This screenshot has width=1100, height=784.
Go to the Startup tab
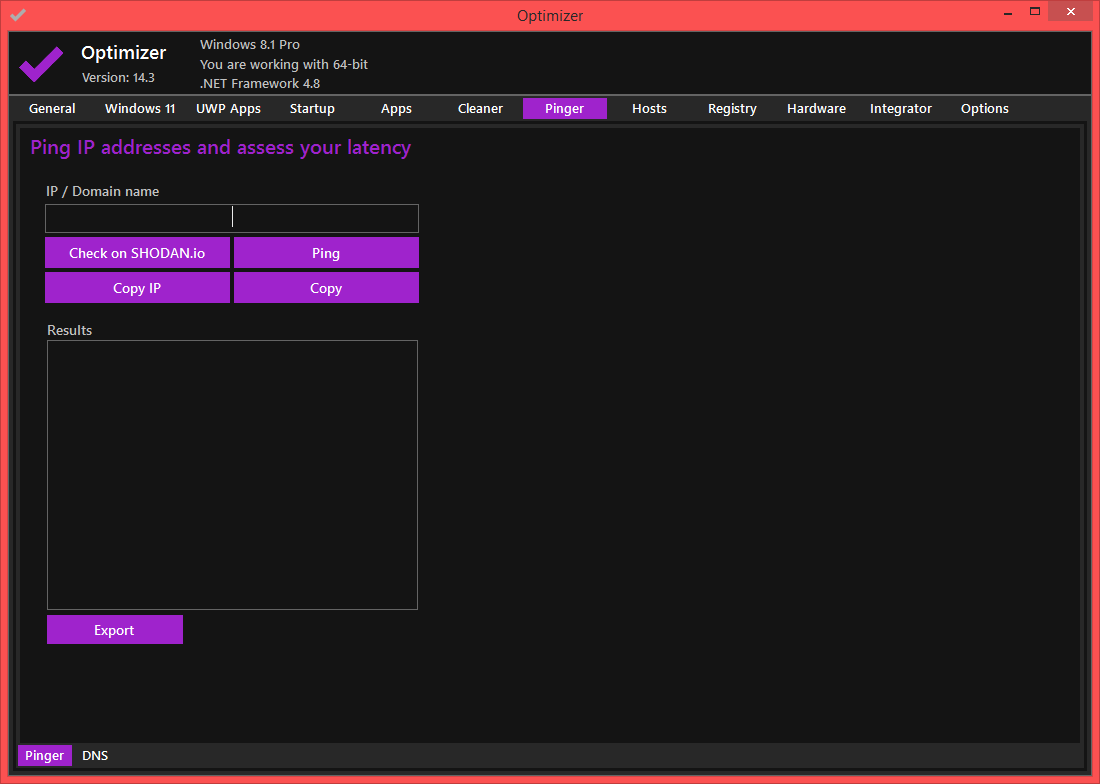click(x=312, y=108)
